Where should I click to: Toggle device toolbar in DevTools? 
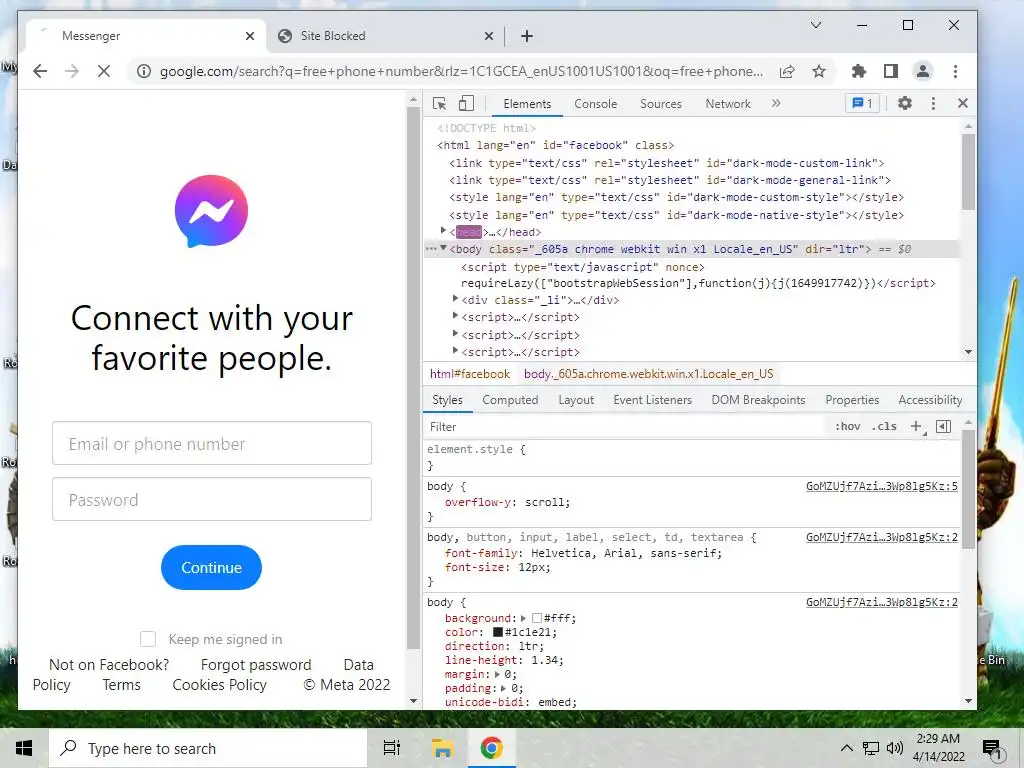click(x=466, y=103)
